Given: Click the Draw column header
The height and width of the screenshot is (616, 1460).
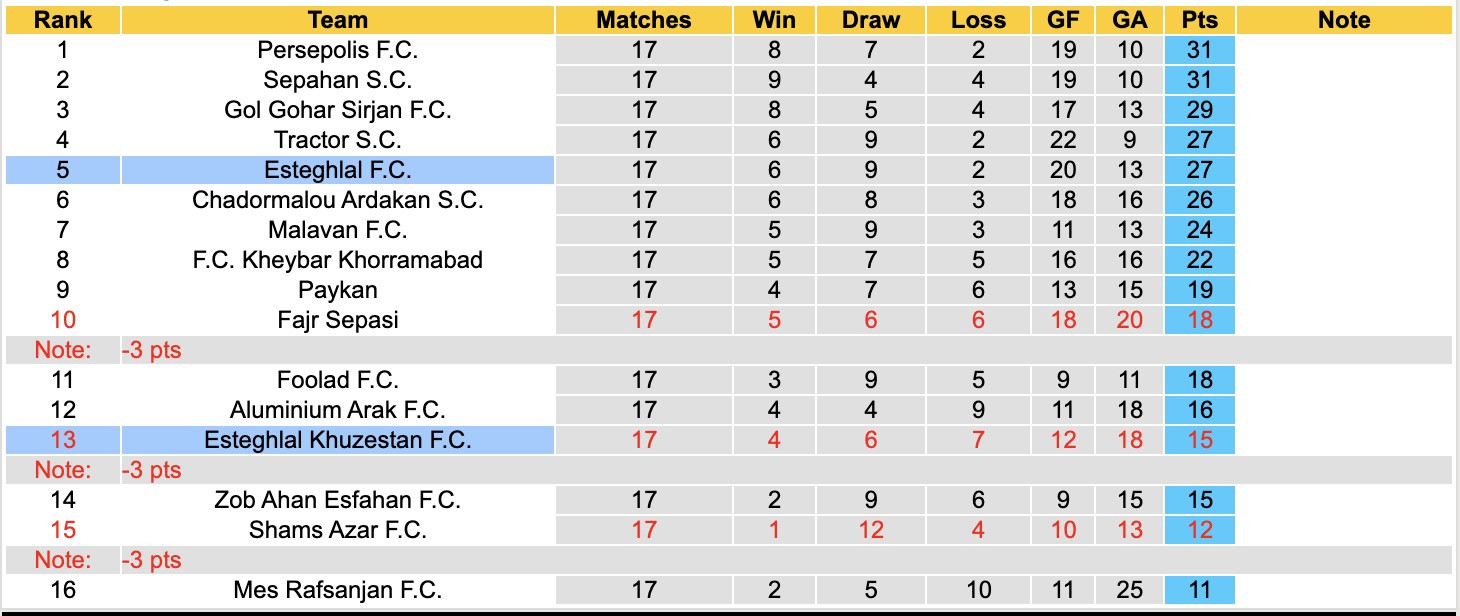Looking at the screenshot, I should pyautogui.click(x=870, y=20).
